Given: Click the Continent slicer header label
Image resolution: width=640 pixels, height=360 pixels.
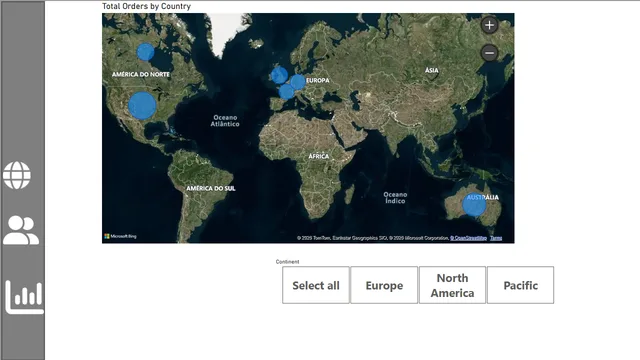Looking at the screenshot, I should pos(287,262).
